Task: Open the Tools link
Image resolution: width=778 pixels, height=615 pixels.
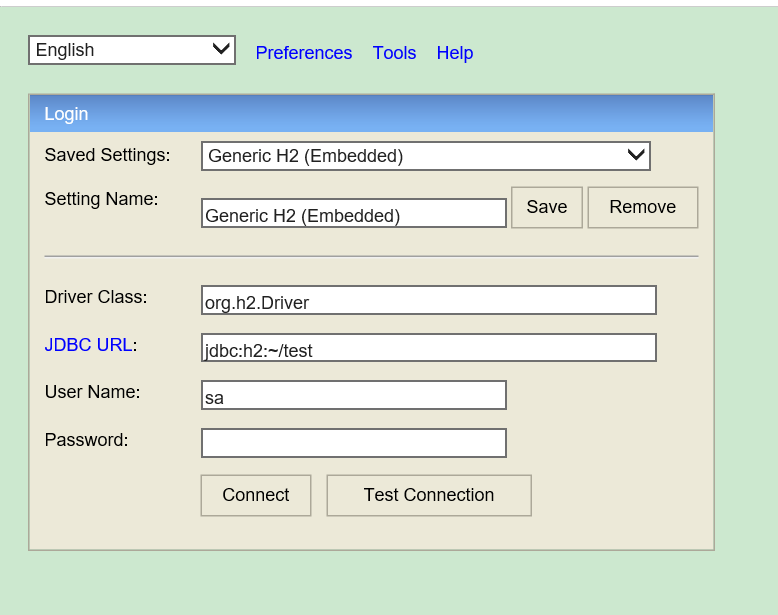Action: pos(394,53)
